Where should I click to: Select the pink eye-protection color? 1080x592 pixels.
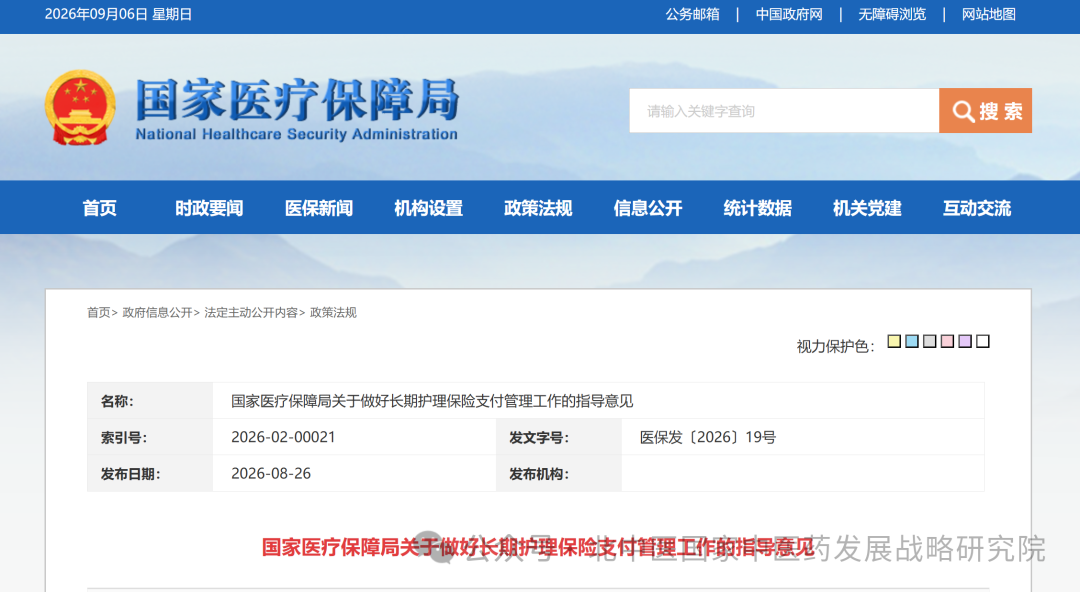(948, 341)
